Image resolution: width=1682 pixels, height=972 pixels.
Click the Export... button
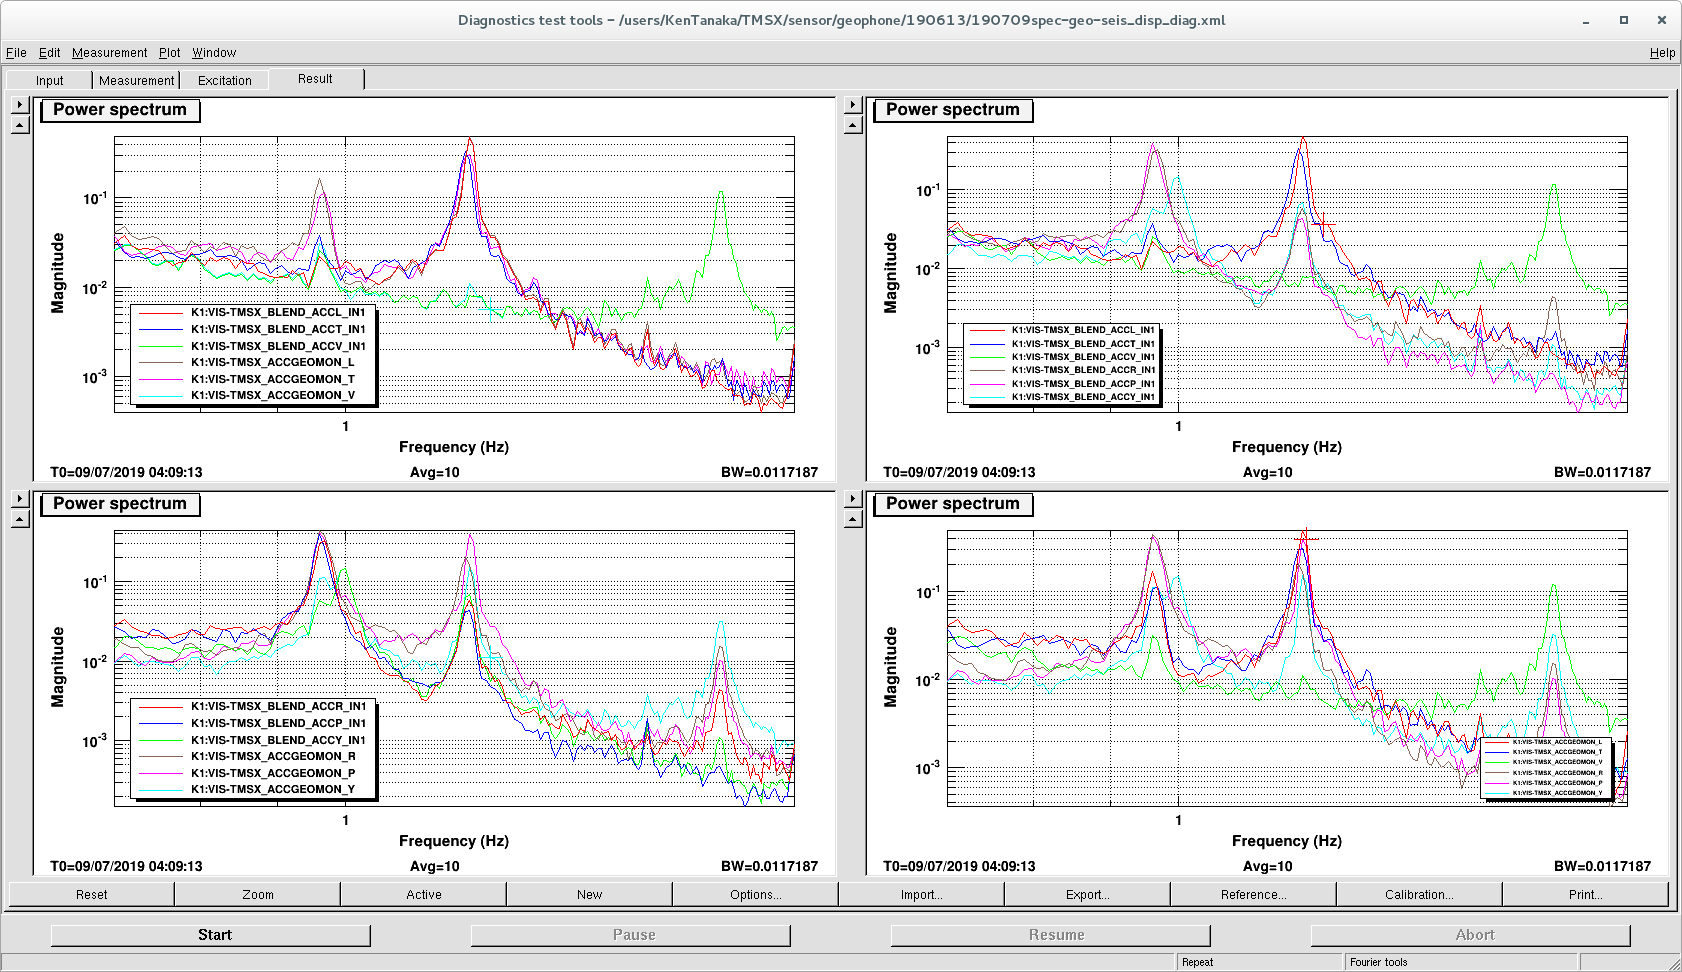(1088, 894)
